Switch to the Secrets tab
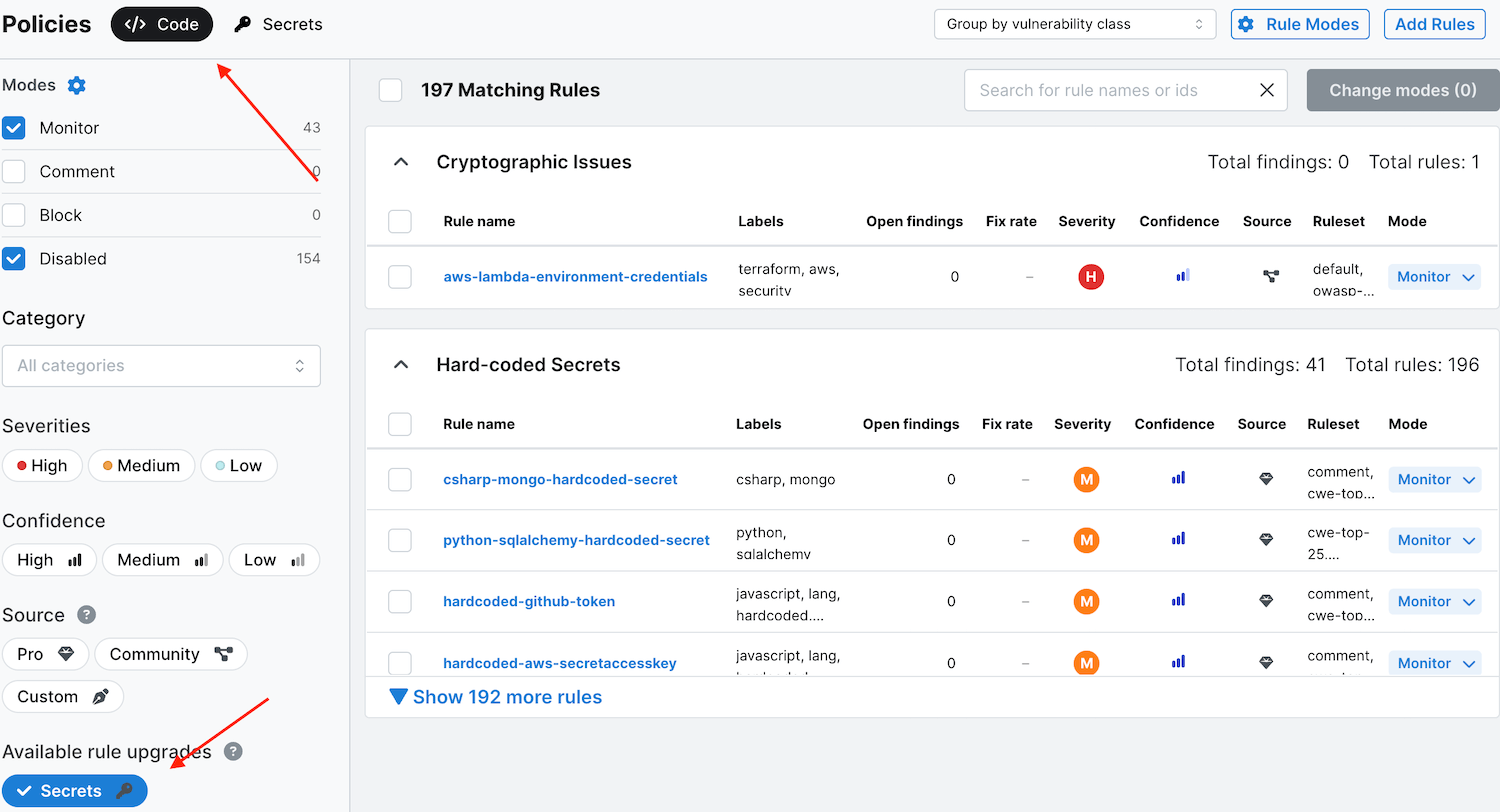Viewport: 1500px width, 812px height. 278,24
